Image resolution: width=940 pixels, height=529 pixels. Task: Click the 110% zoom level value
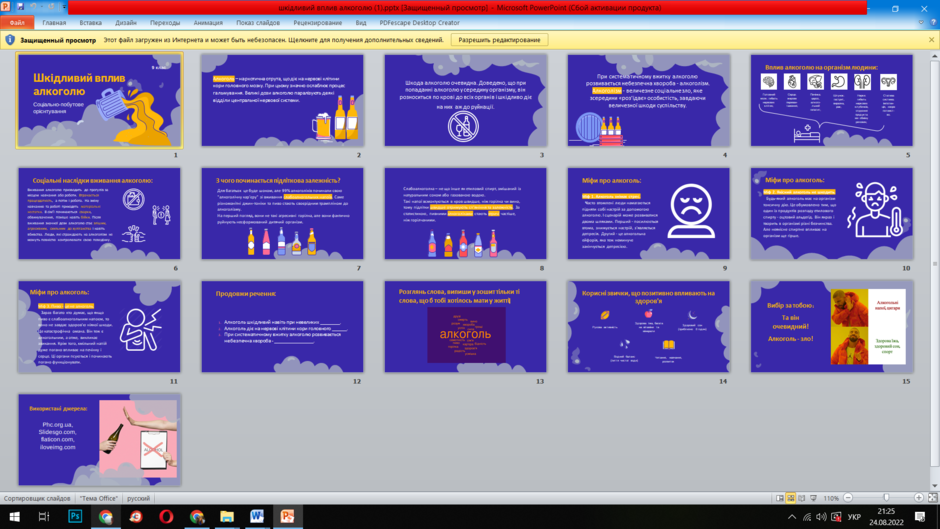tap(831, 498)
